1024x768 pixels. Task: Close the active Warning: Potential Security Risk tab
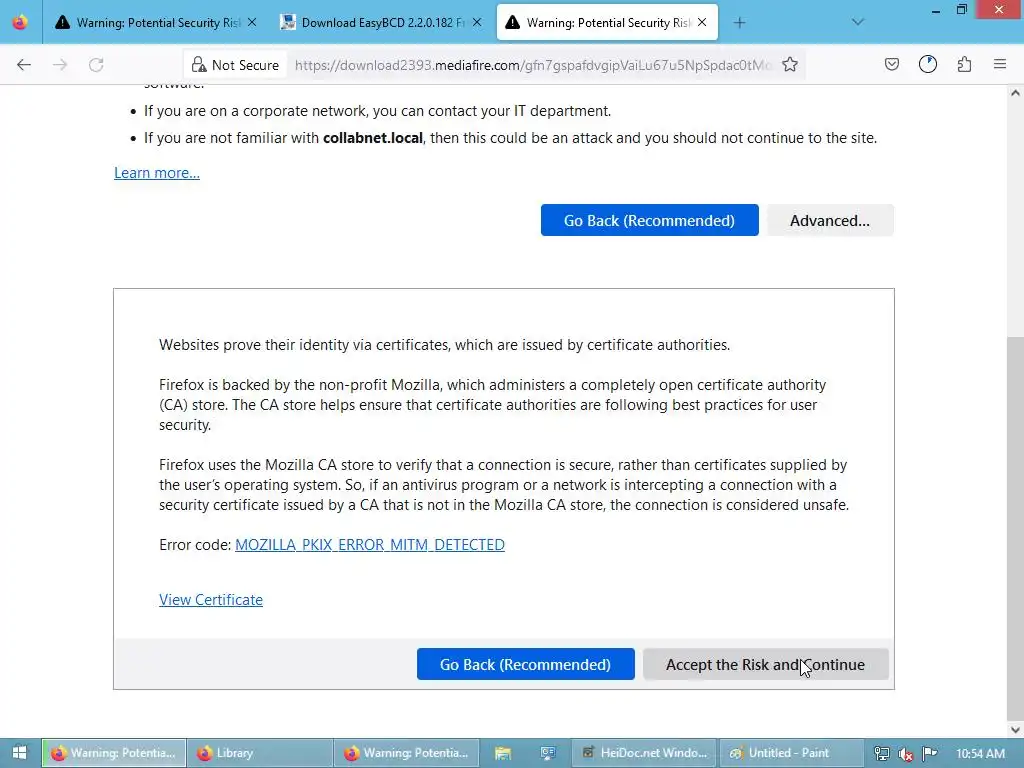click(x=702, y=22)
